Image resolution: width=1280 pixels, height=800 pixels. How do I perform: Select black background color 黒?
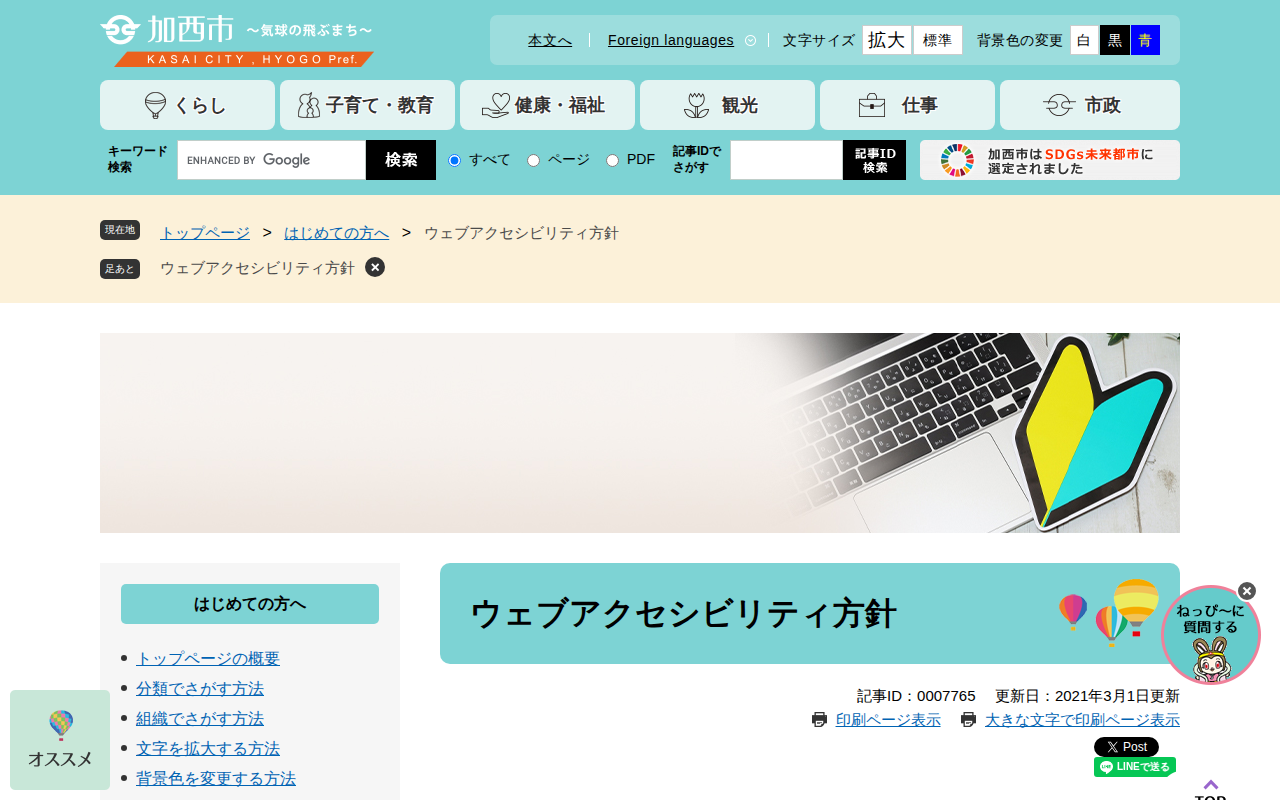coord(1115,40)
